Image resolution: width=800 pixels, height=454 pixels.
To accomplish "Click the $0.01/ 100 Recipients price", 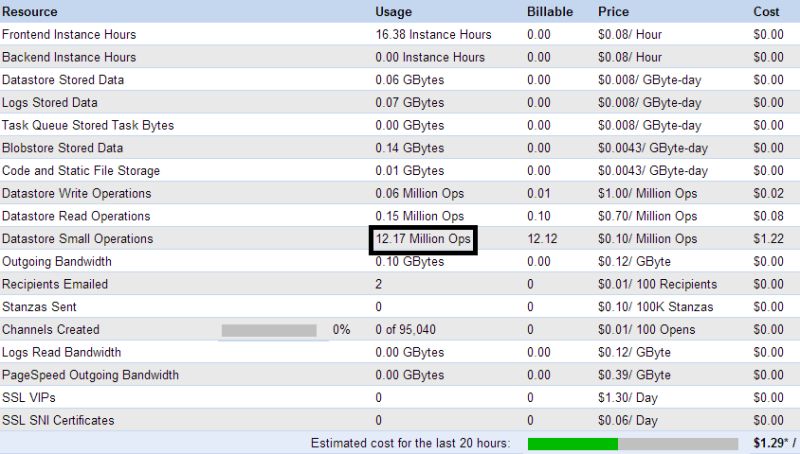I will click(x=657, y=284).
